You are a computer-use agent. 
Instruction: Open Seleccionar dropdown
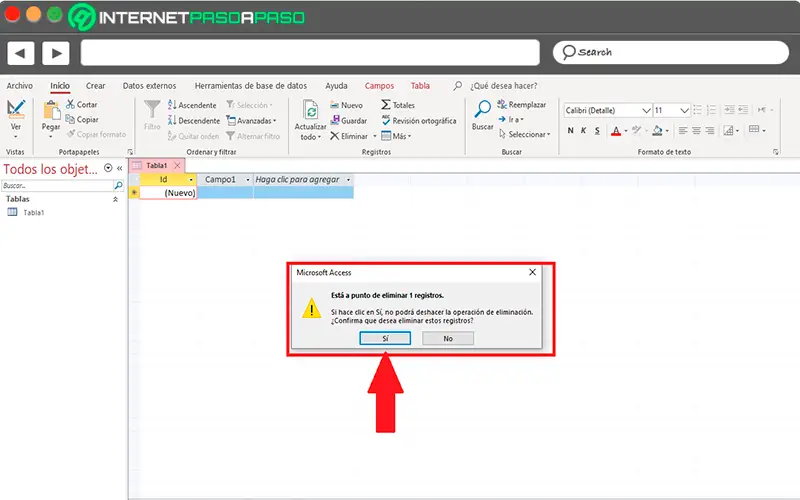click(524, 134)
